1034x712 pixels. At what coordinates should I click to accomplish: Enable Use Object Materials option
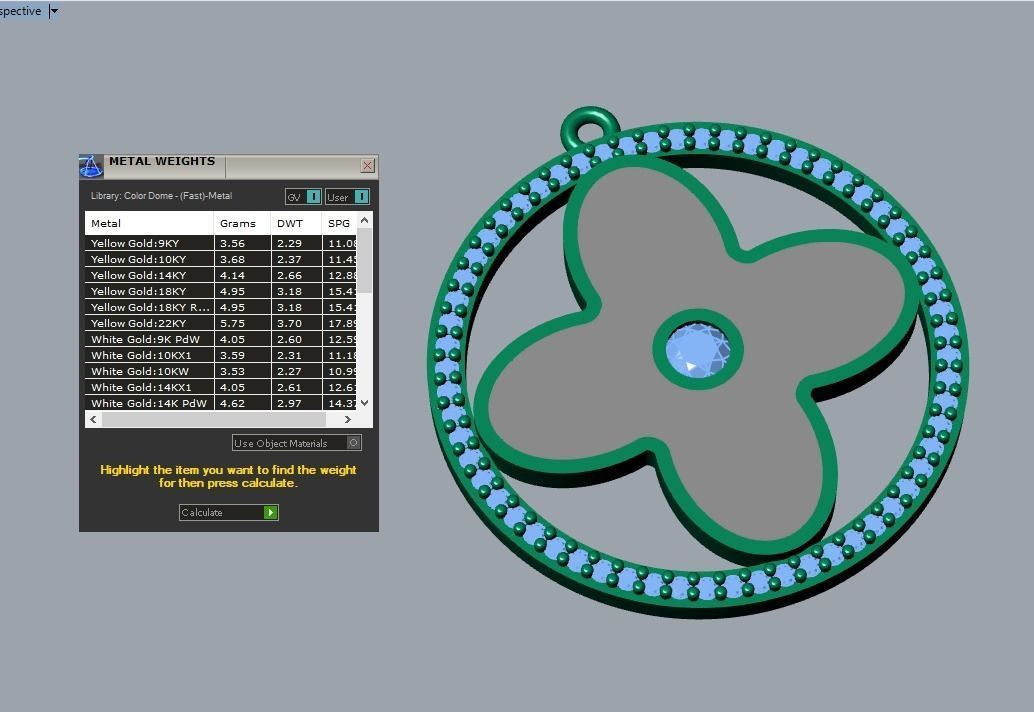point(297,443)
